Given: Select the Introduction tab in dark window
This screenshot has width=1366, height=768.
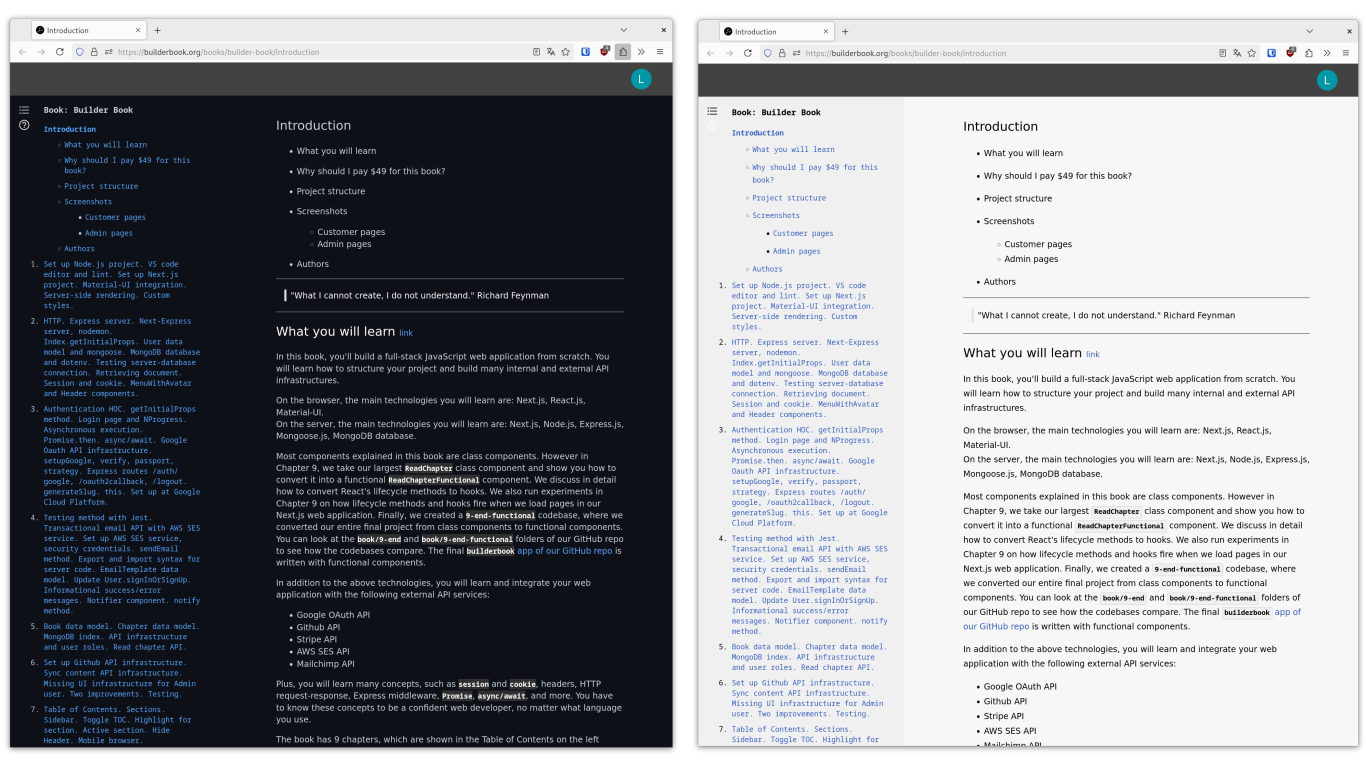Looking at the screenshot, I should (88, 30).
